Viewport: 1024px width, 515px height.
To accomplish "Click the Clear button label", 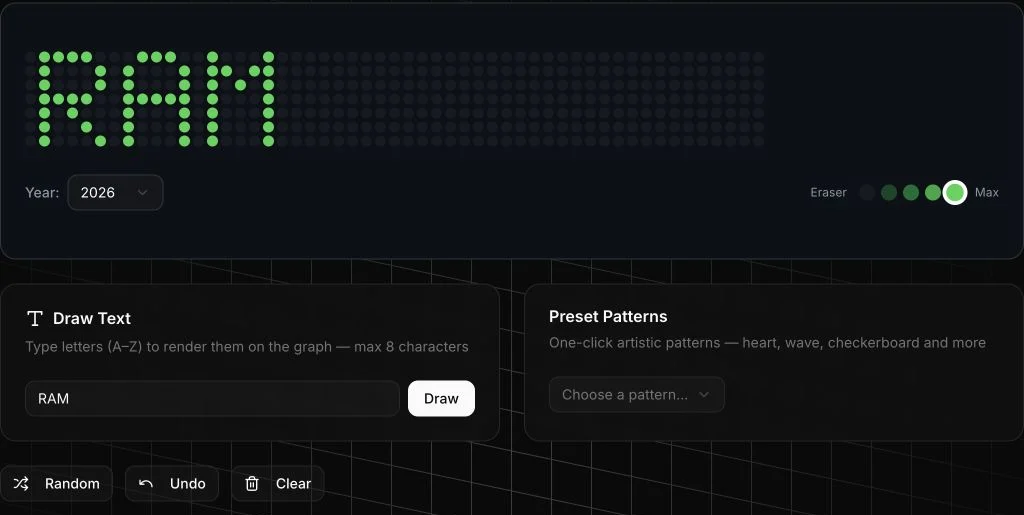I will (x=293, y=484).
